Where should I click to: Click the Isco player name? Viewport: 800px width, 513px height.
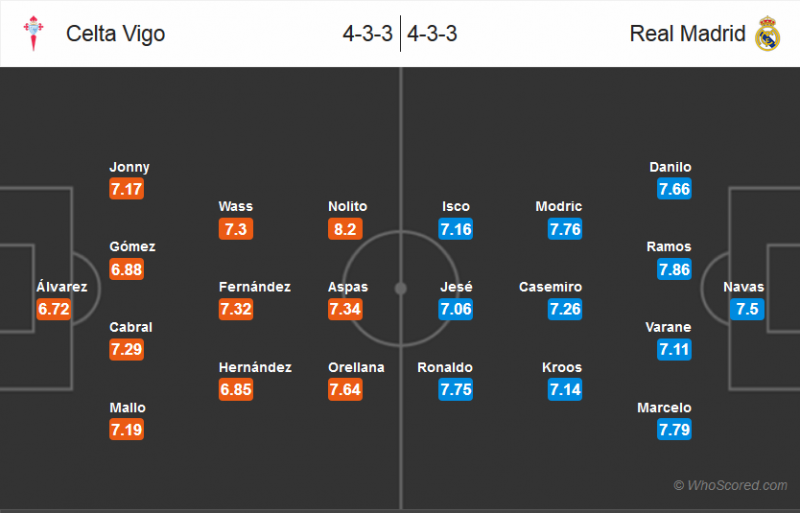[x=456, y=207]
